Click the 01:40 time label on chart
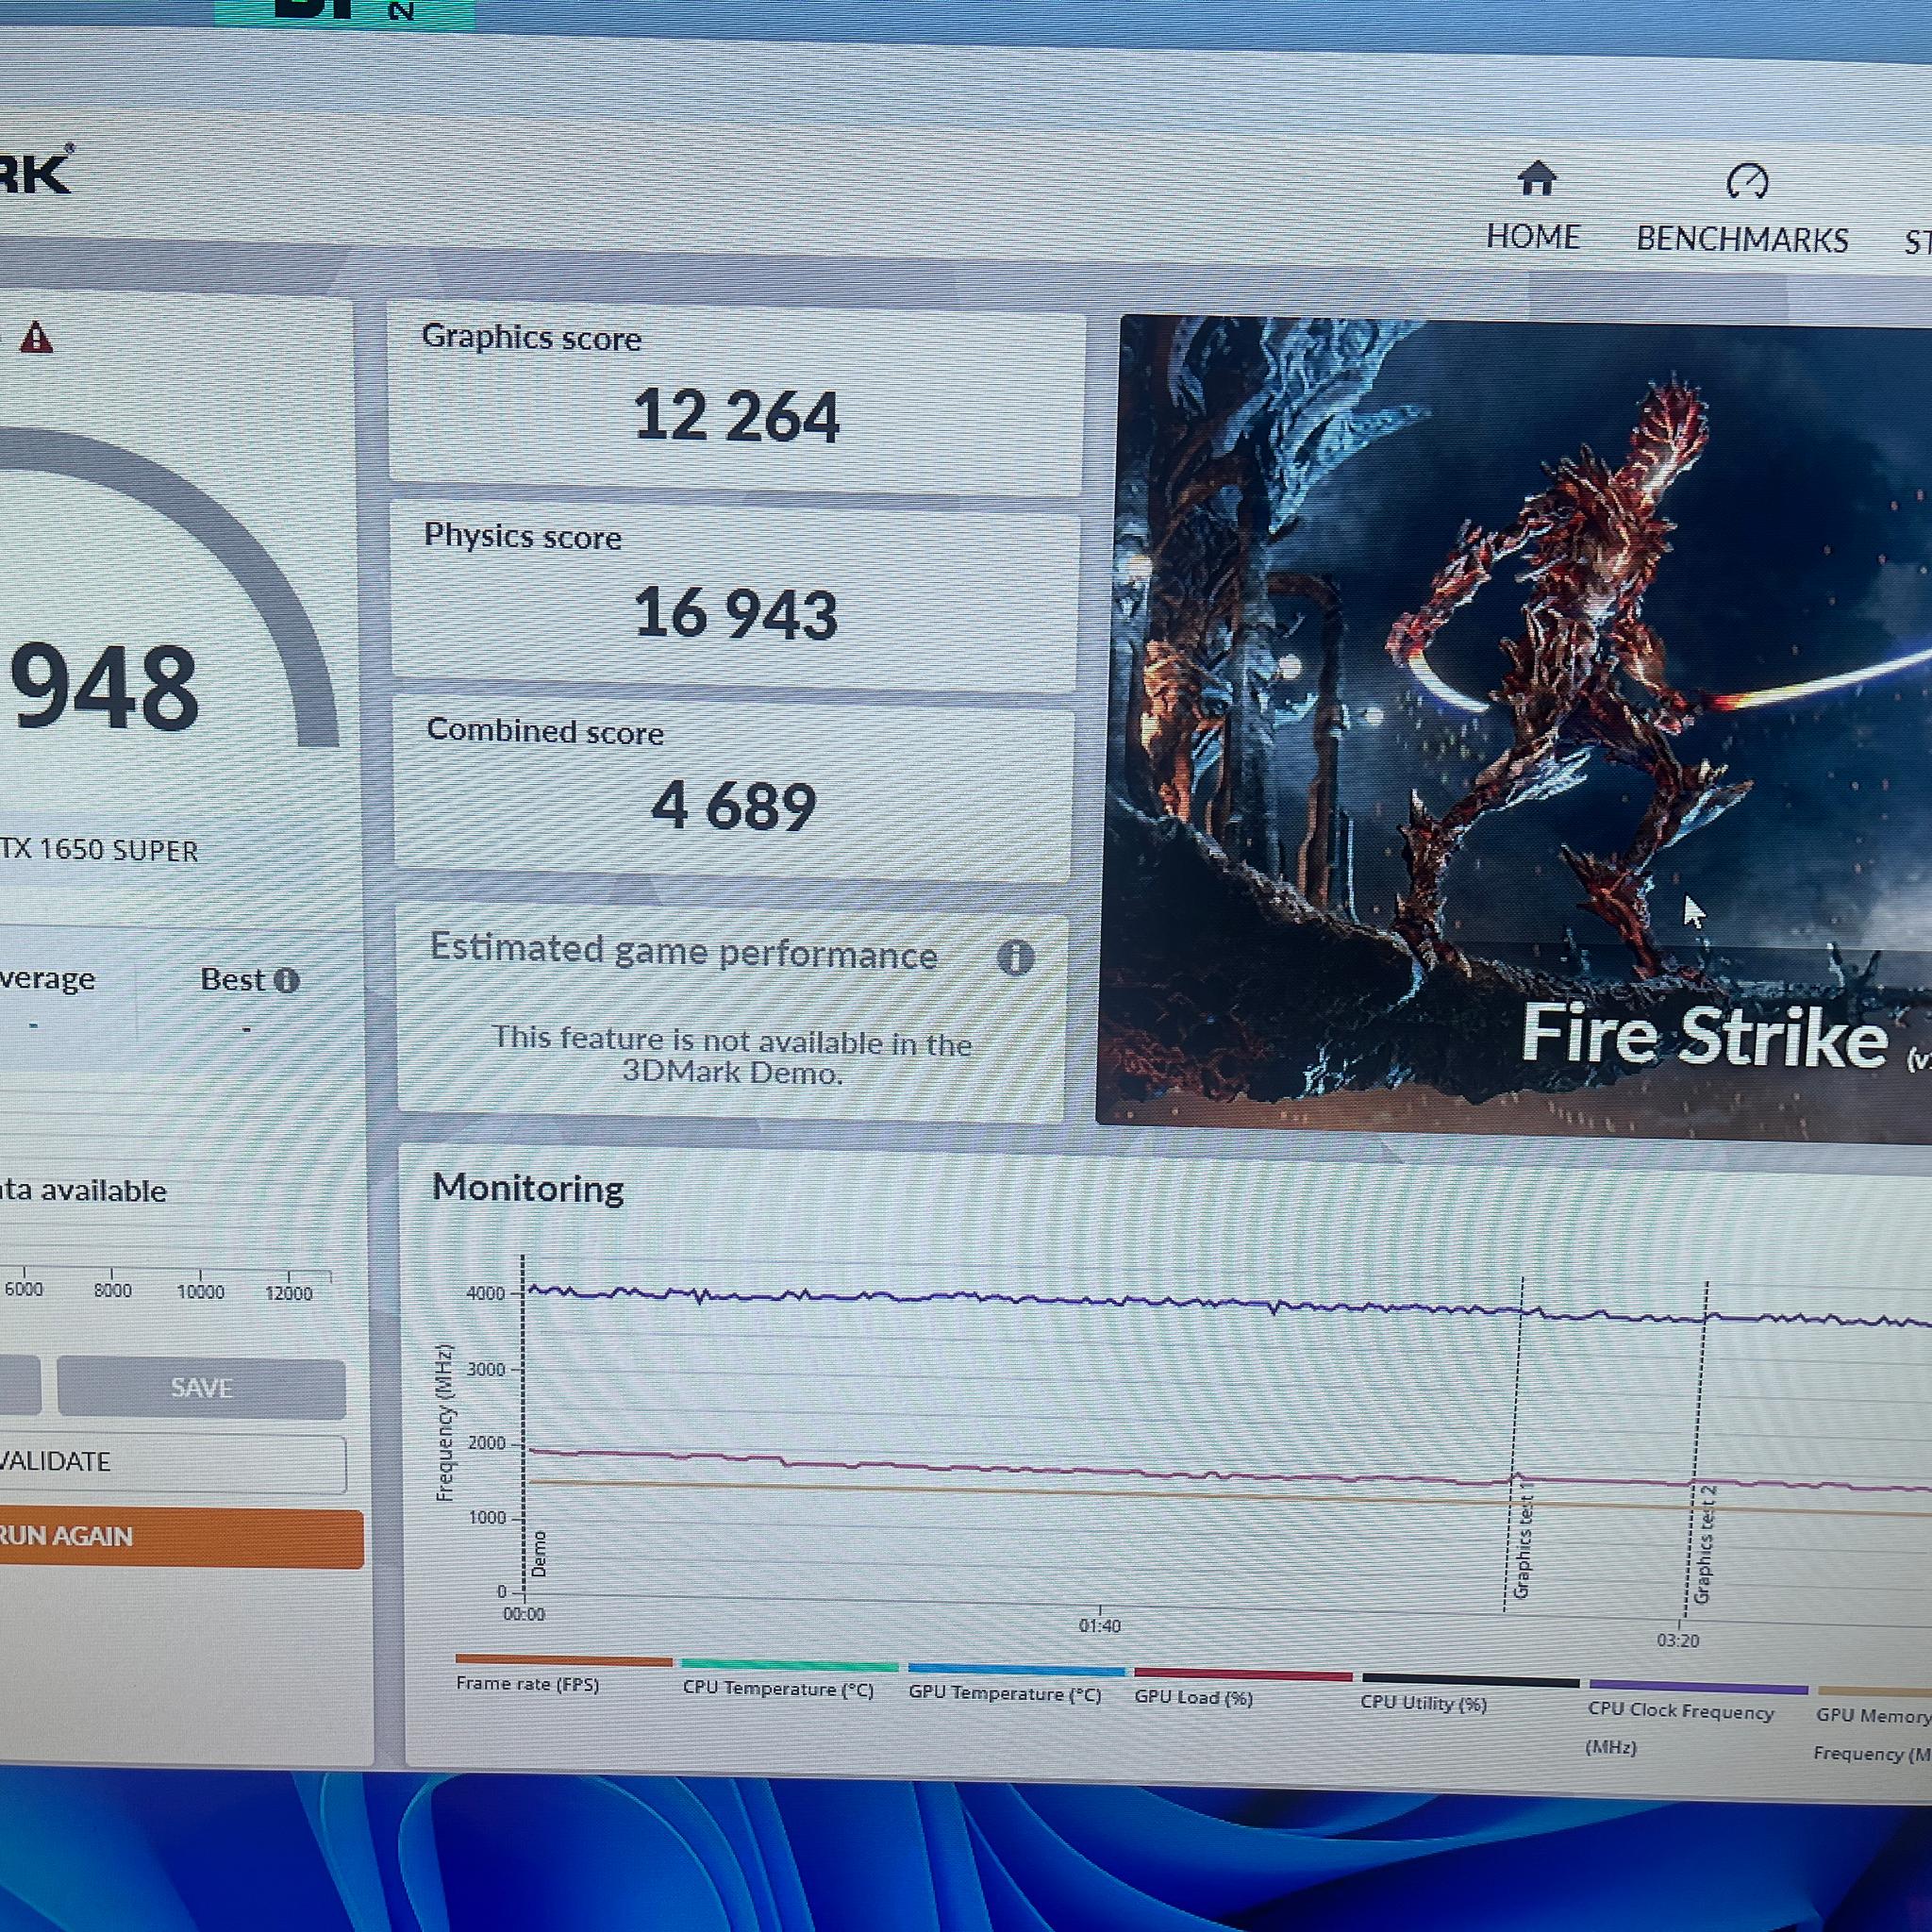Viewport: 1932px width, 1932px height. (1099, 1626)
